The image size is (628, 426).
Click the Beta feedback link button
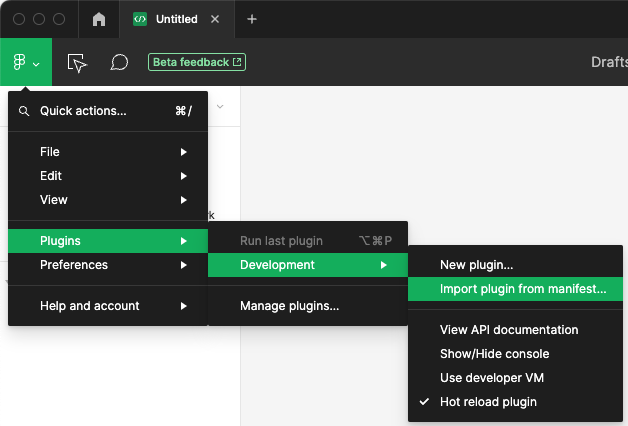point(197,62)
